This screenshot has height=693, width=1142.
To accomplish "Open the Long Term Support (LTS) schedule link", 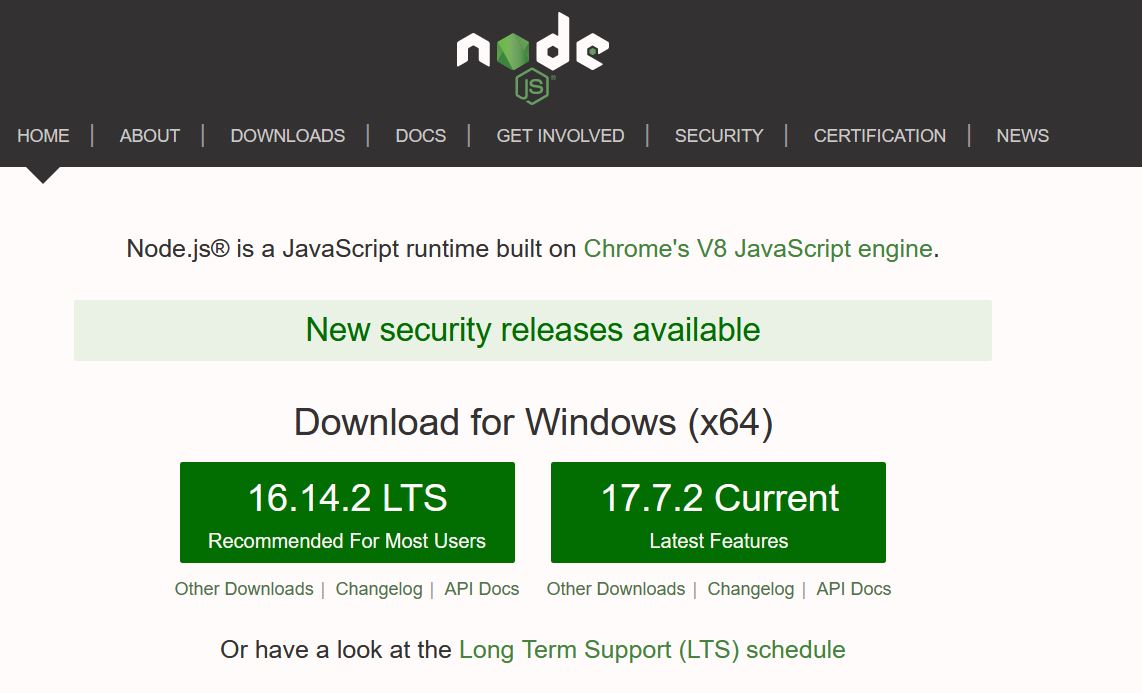I will click(x=652, y=650).
